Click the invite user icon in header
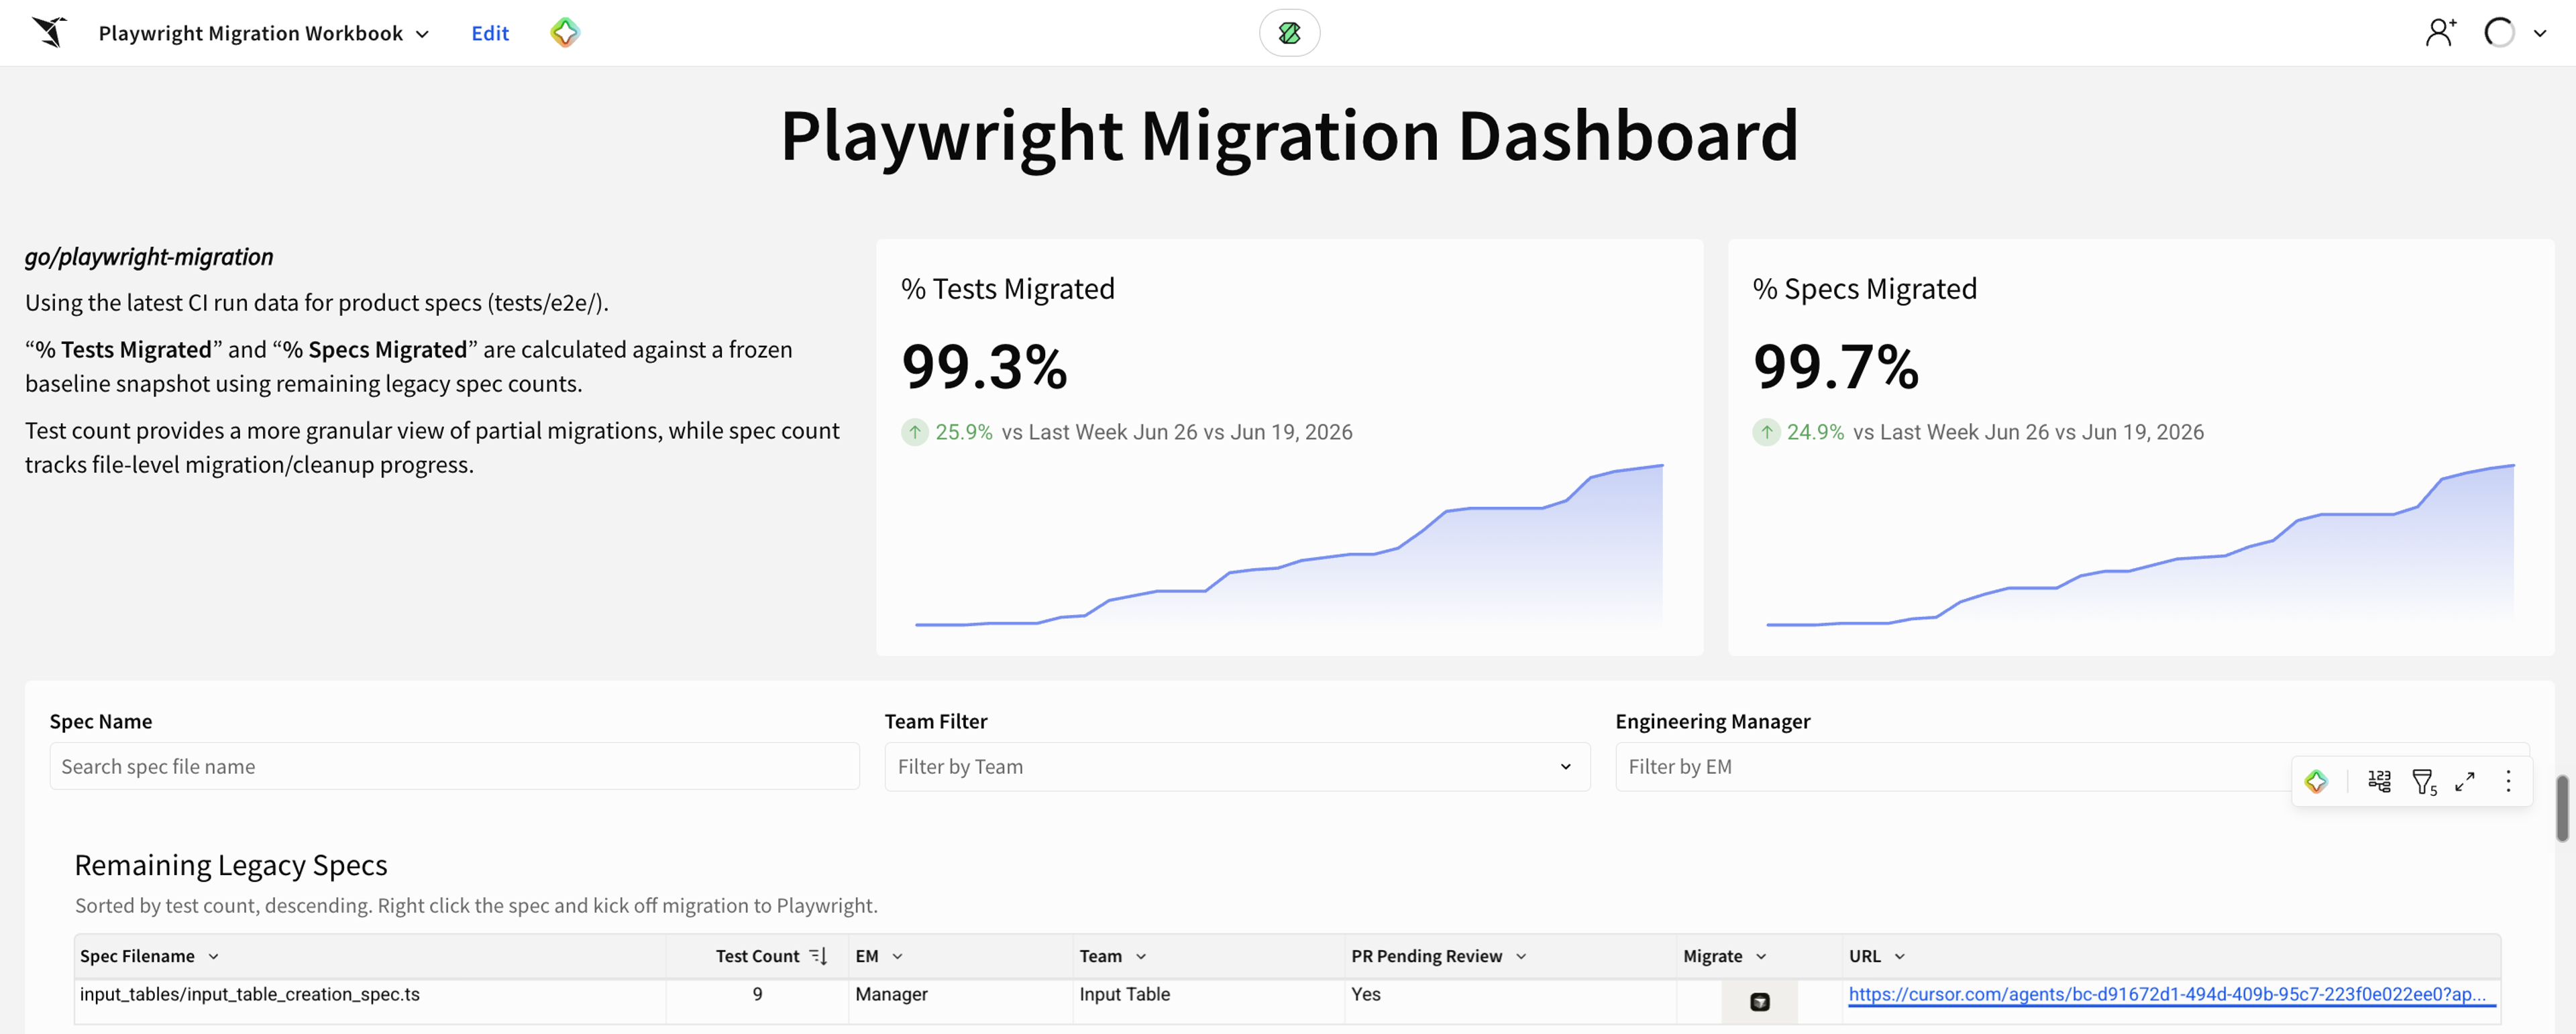Screen dimensions: 2576x1034 (2440, 33)
